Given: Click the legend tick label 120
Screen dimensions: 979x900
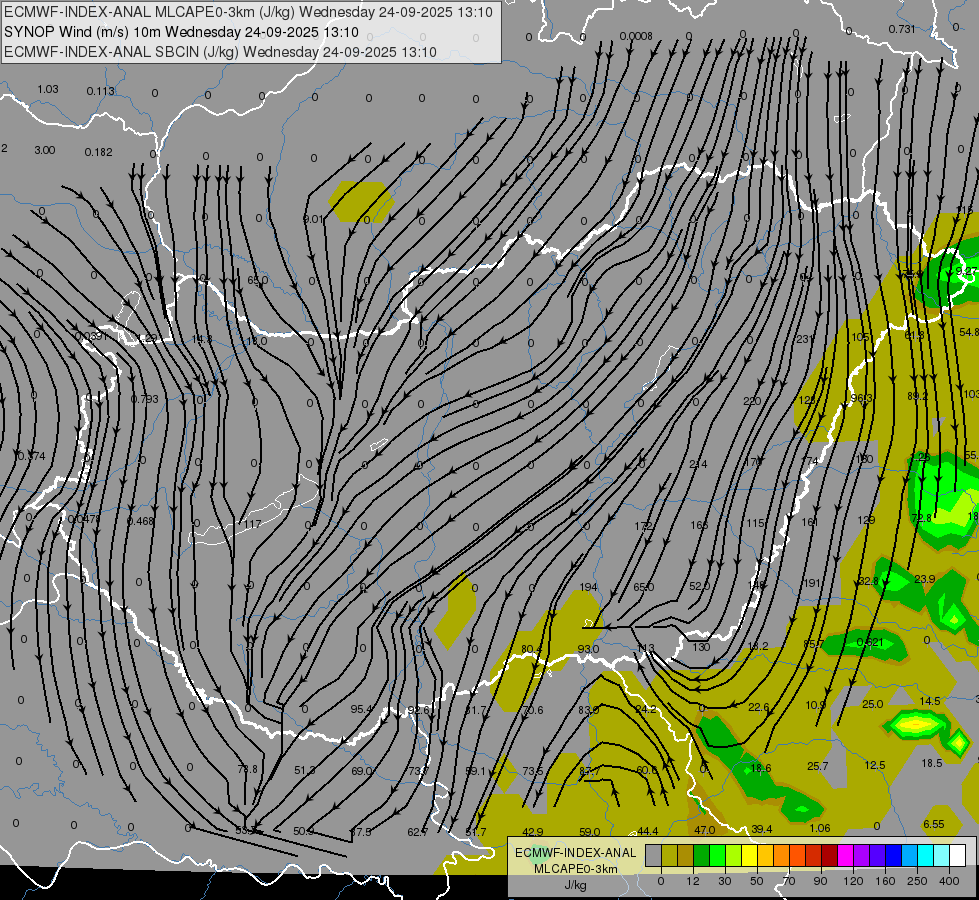Looking at the screenshot, I should (x=853, y=881).
